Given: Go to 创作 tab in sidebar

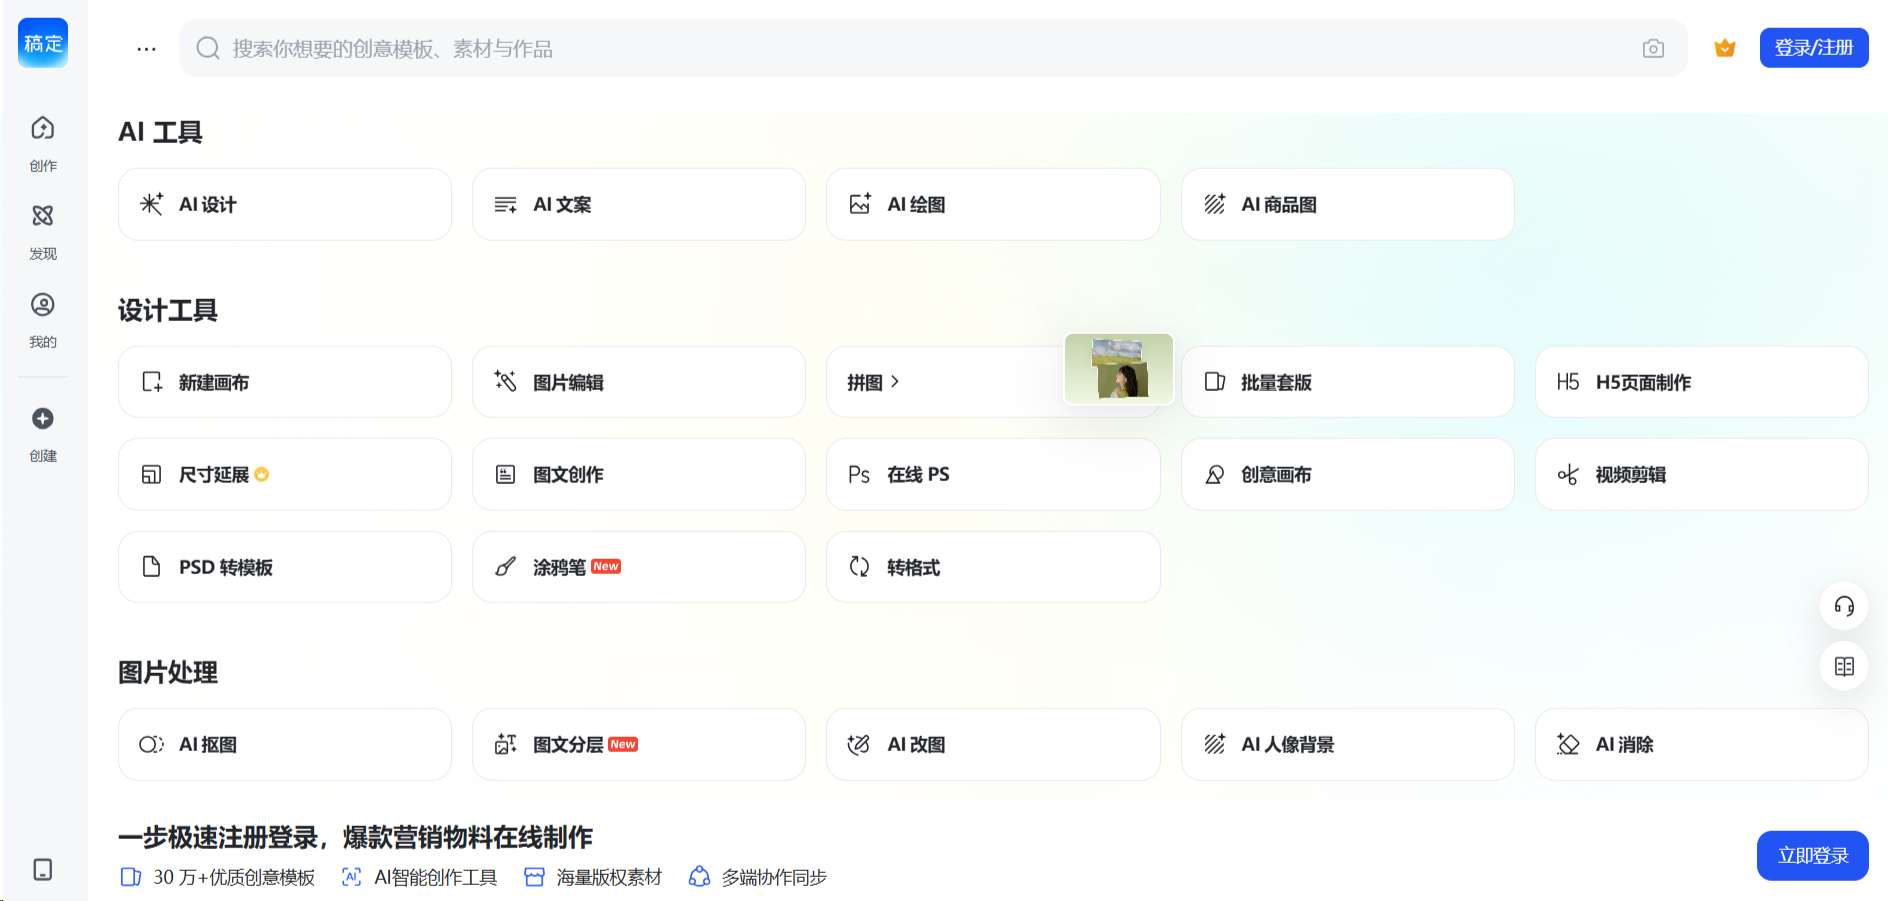Looking at the screenshot, I should coord(43,128).
